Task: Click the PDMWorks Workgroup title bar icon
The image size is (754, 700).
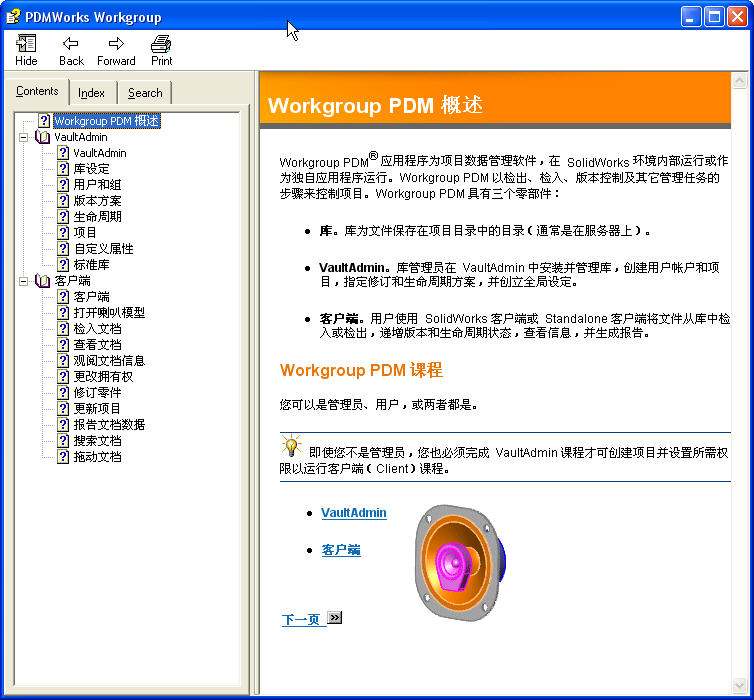Action: [x=13, y=17]
